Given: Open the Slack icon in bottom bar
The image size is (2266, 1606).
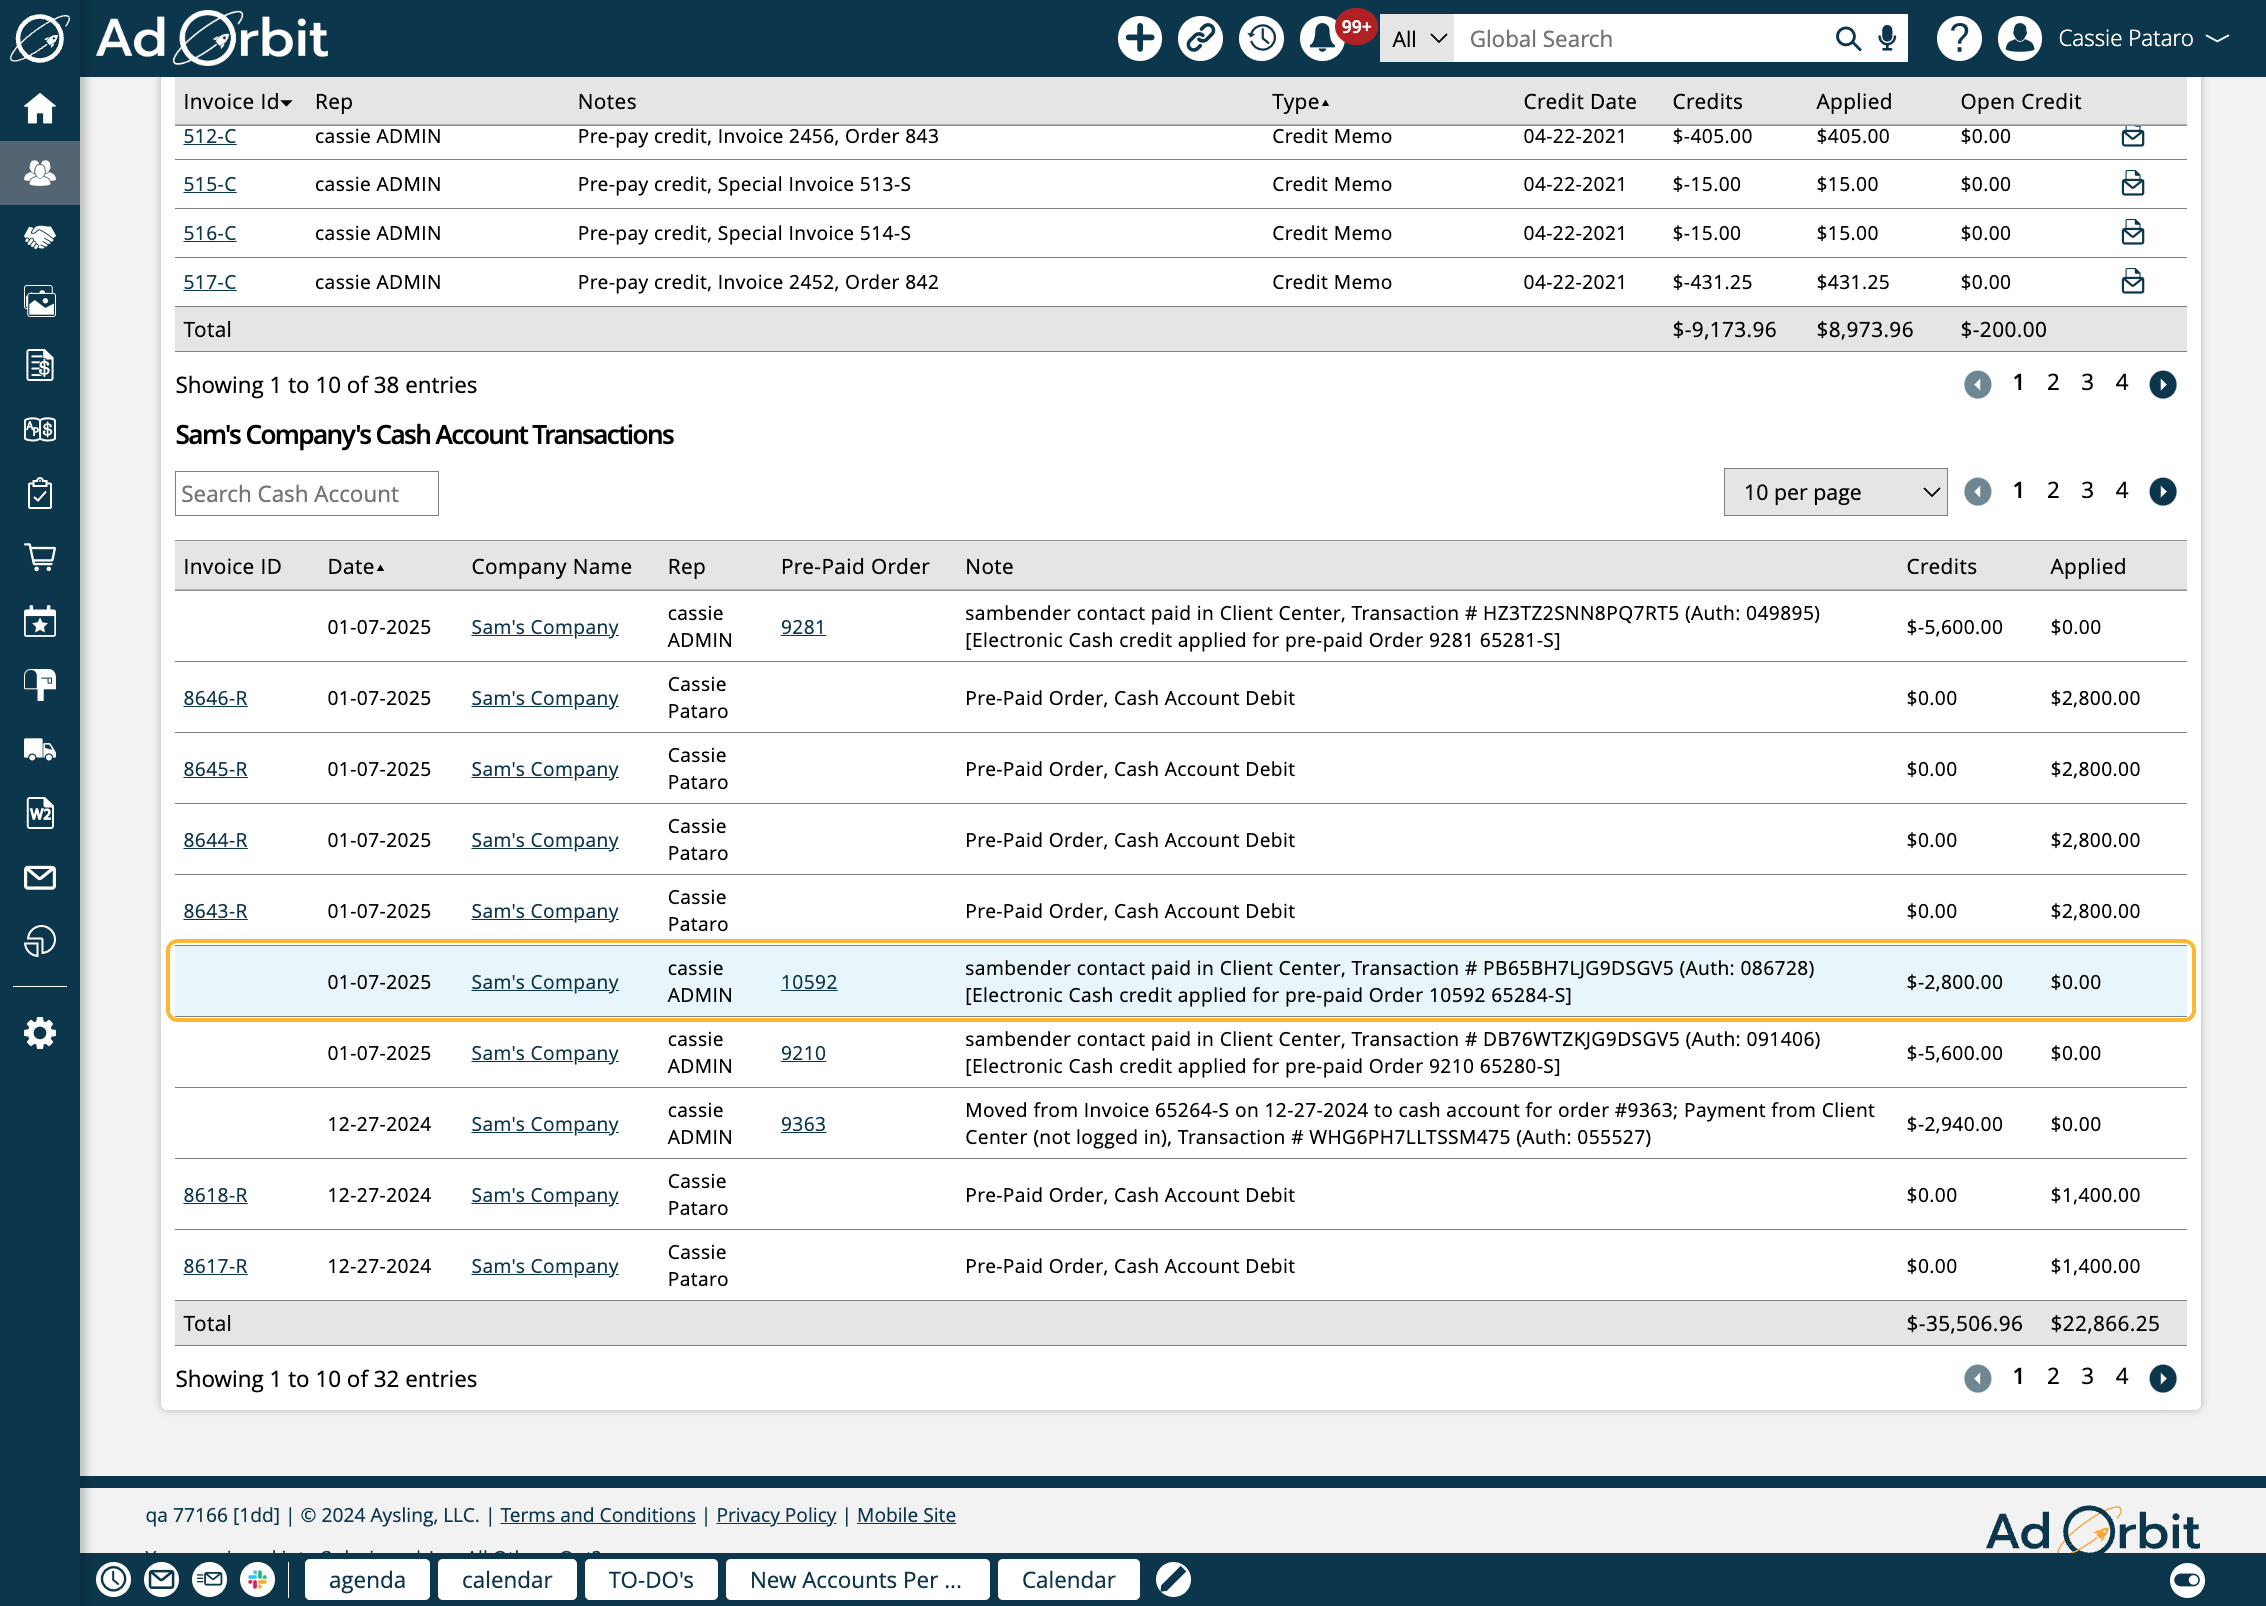Looking at the screenshot, I should pyautogui.click(x=258, y=1580).
